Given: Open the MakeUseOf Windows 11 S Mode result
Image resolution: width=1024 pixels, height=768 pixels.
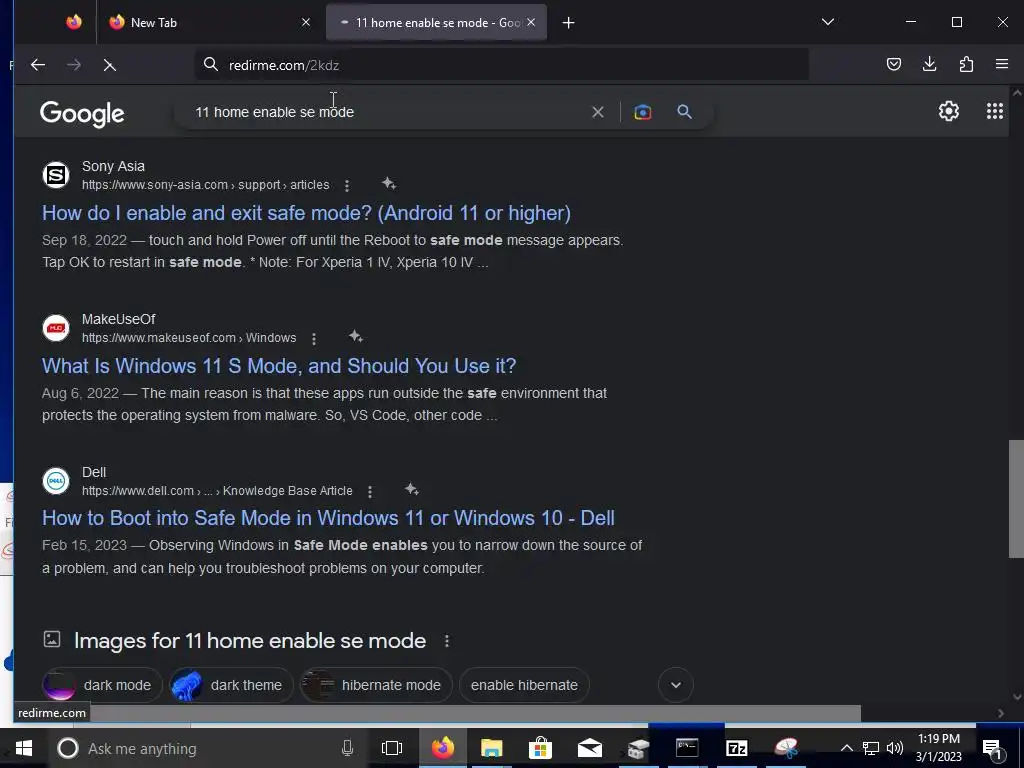Looking at the screenshot, I should click(x=279, y=366).
